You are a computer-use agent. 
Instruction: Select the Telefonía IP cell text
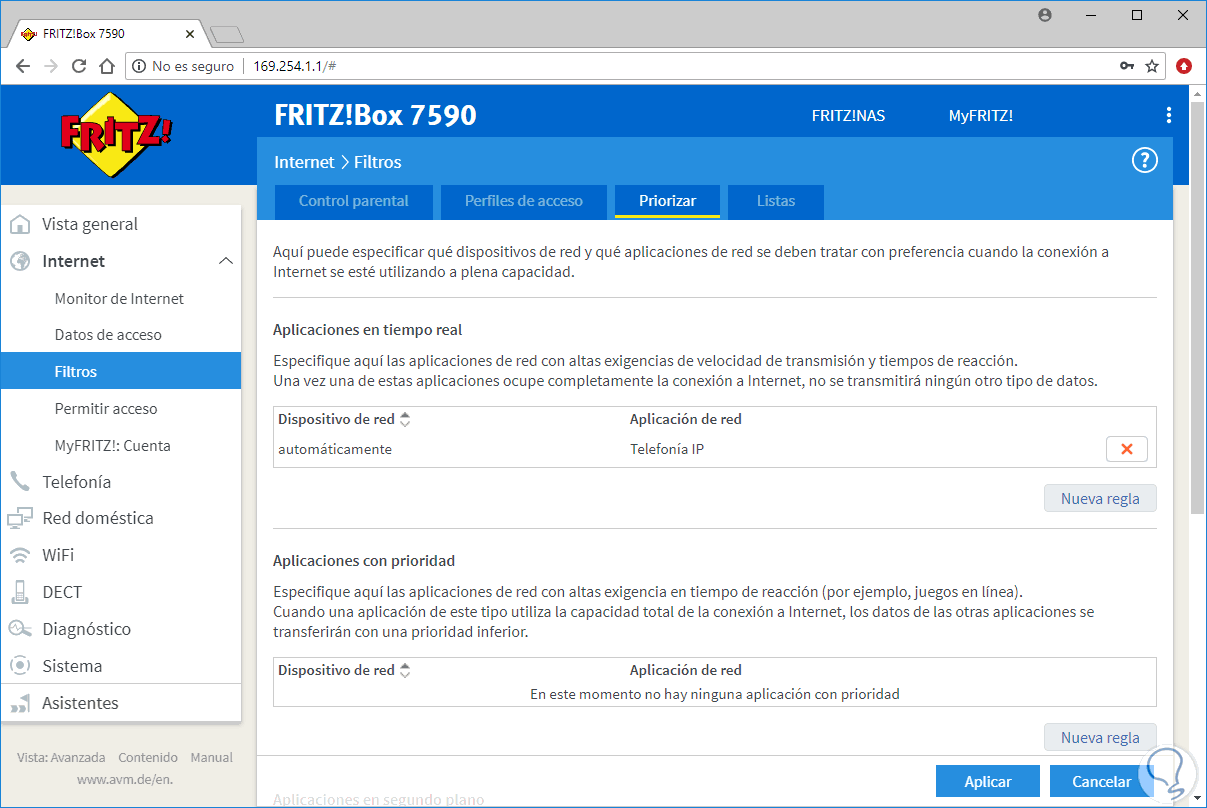coord(667,449)
